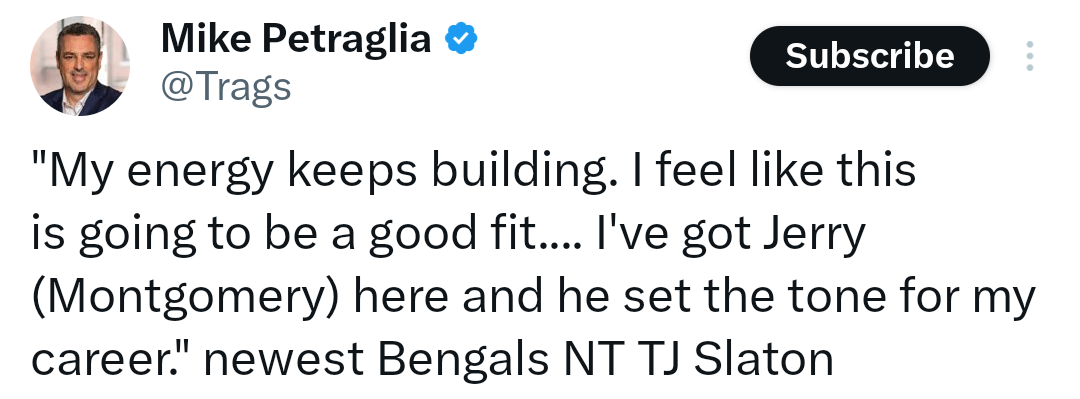Click the display name Mike Petraglia
The image size is (1080, 399).
tap(296, 39)
